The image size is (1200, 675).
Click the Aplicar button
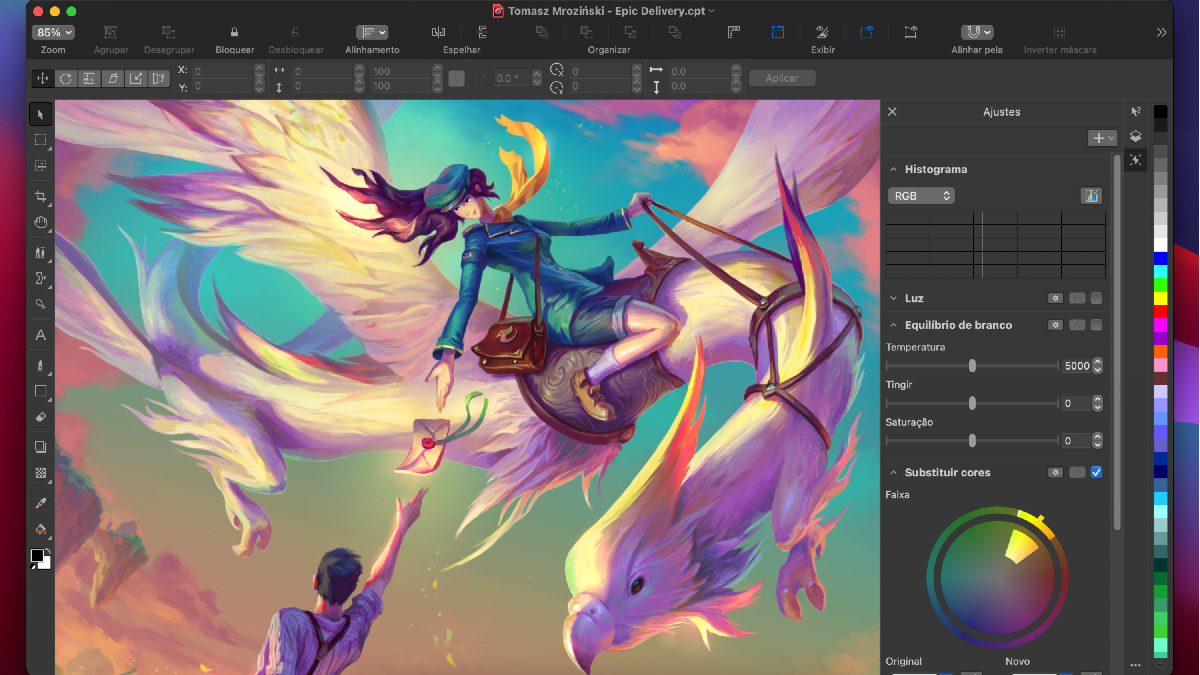click(x=782, y=78)
